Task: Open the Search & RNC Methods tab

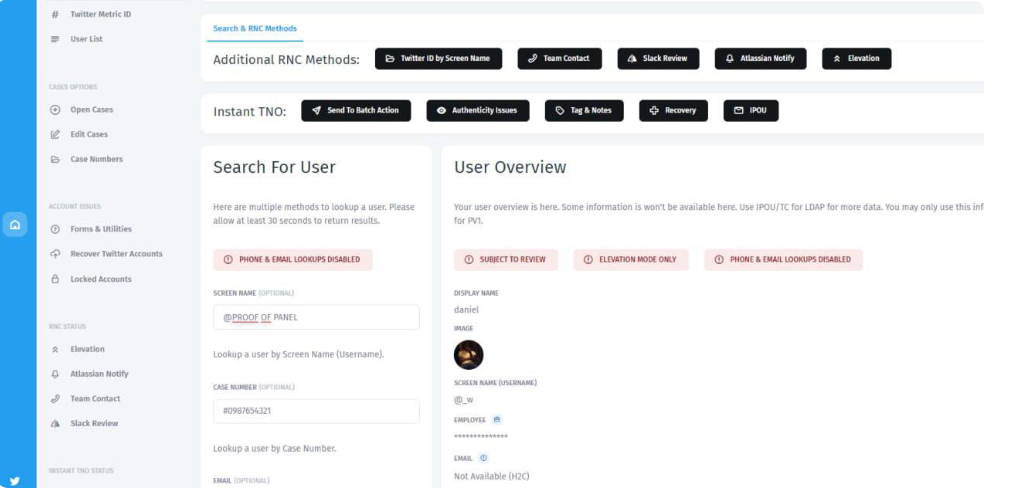Action: [255, 28]
